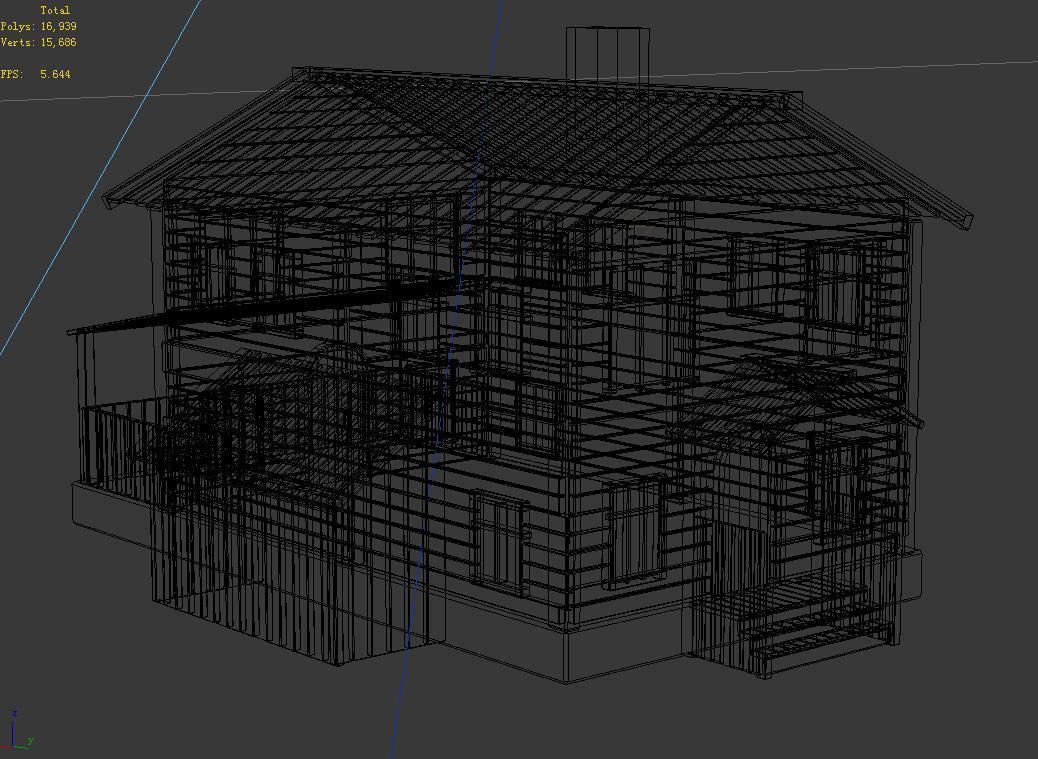
Task: Click the "Verts: 15,686" statistic text
Action: (38, 42)
